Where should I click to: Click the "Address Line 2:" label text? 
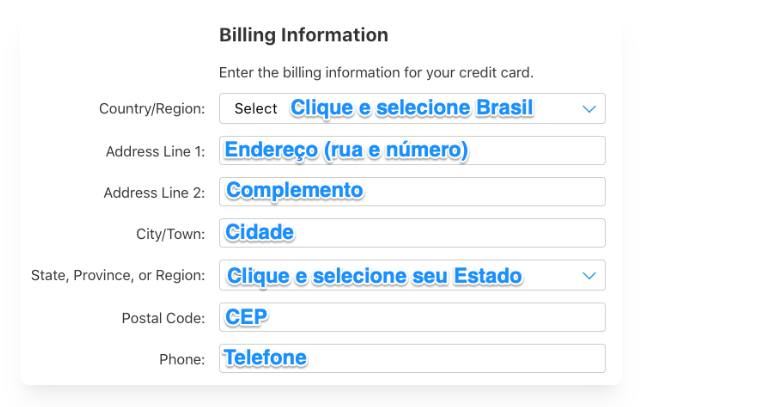[154, 193]
